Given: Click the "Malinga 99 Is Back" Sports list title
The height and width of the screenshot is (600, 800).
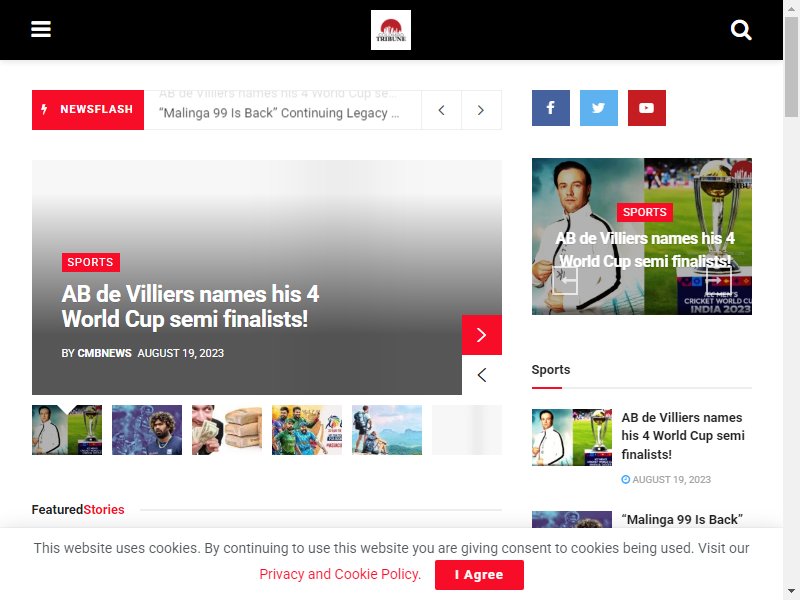Looking at the screenshot, I should [x=682, y=519].
